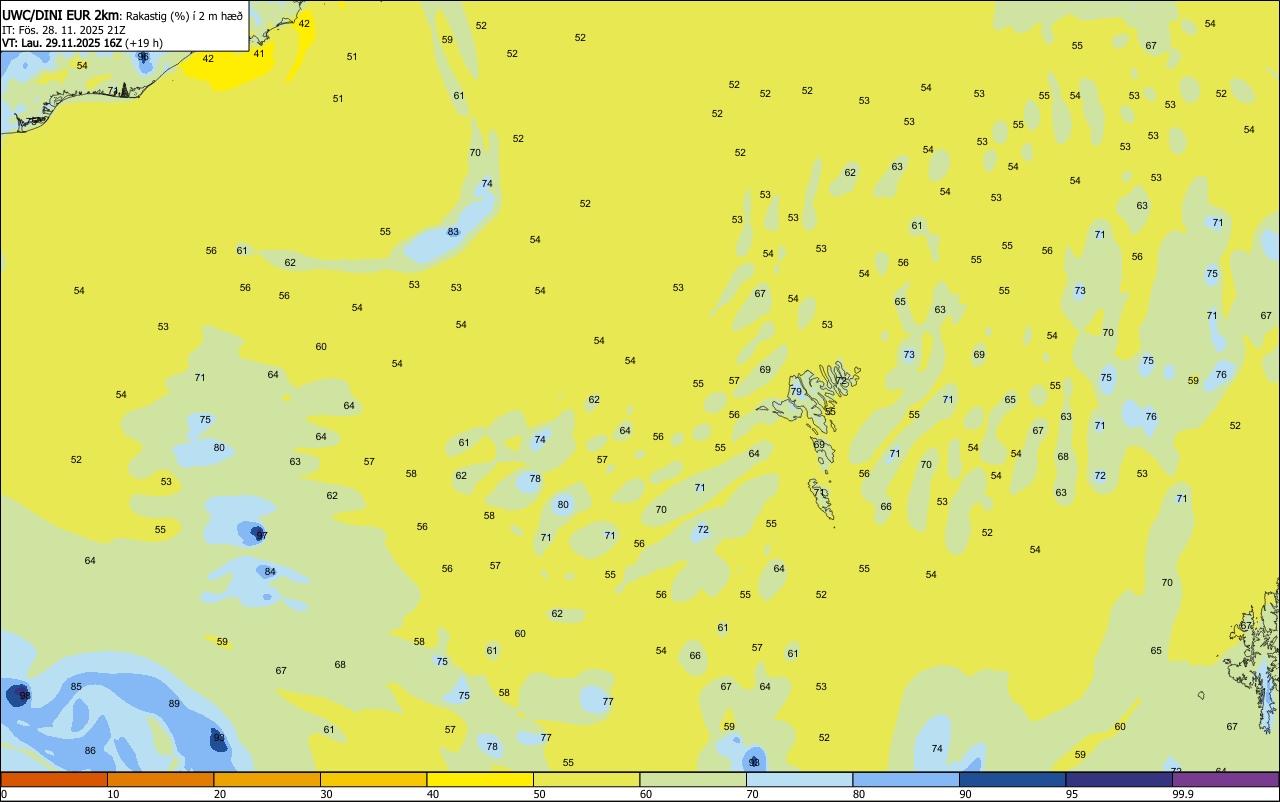Select the purple above-99.9 legend swatch

[1225, 779]
